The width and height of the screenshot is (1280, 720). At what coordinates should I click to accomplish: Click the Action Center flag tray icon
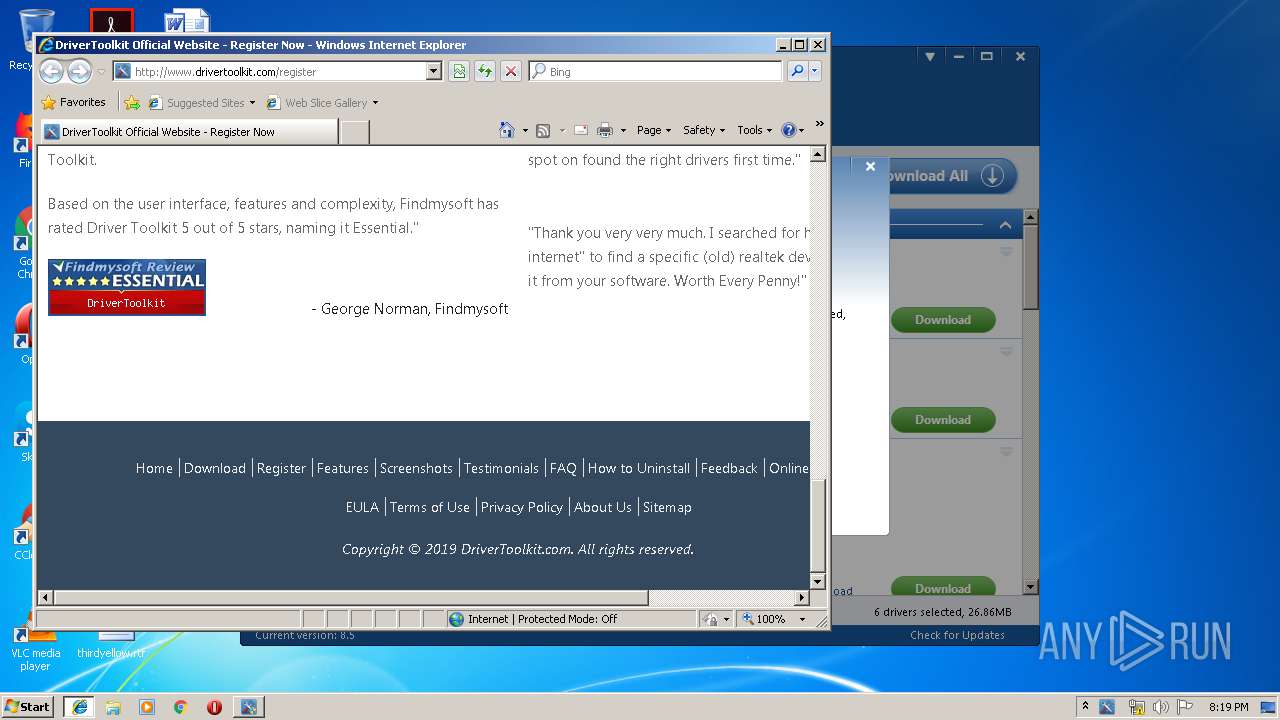pos(1185,706)
